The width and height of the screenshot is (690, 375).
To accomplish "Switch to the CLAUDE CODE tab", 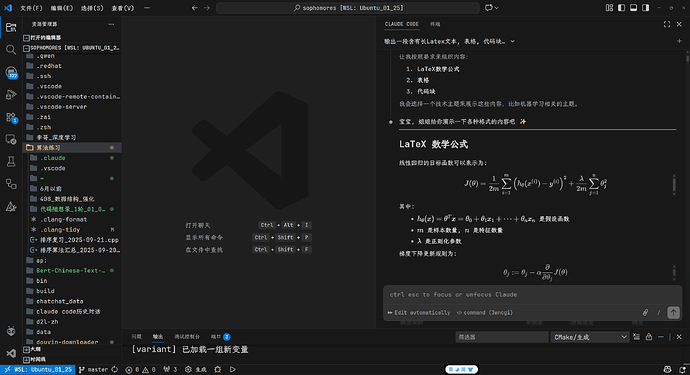I will point(401,24).
